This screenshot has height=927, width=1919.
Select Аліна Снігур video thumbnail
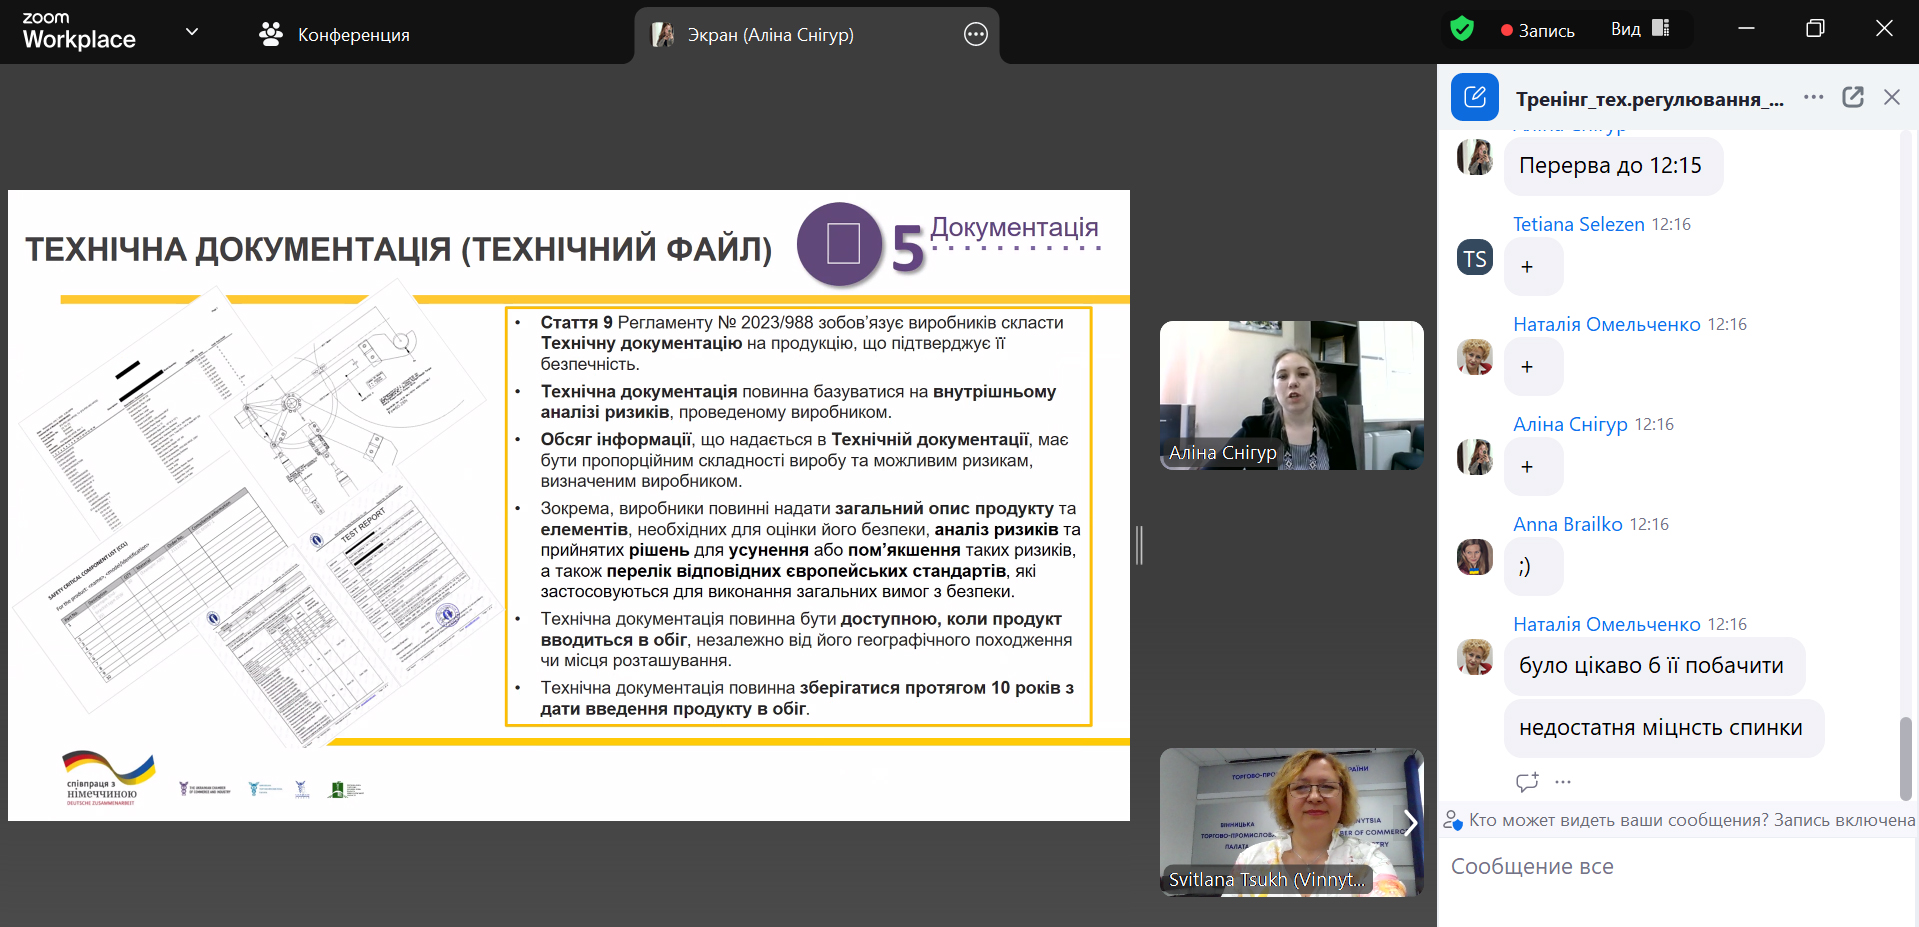(x=1292, y=395)
